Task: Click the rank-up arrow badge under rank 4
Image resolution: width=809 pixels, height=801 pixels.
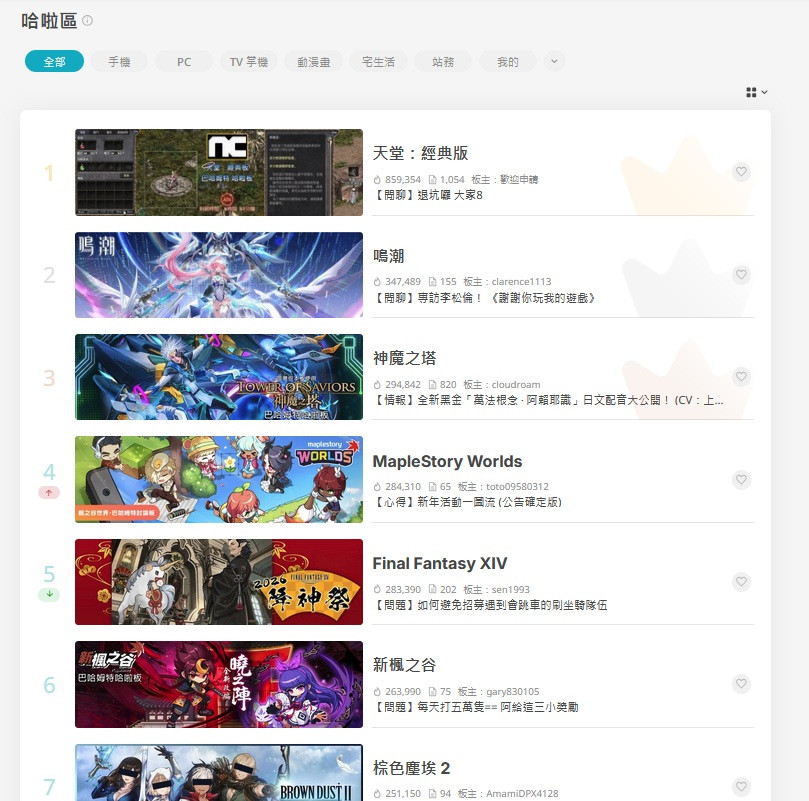Action: (x=49, y=493)
